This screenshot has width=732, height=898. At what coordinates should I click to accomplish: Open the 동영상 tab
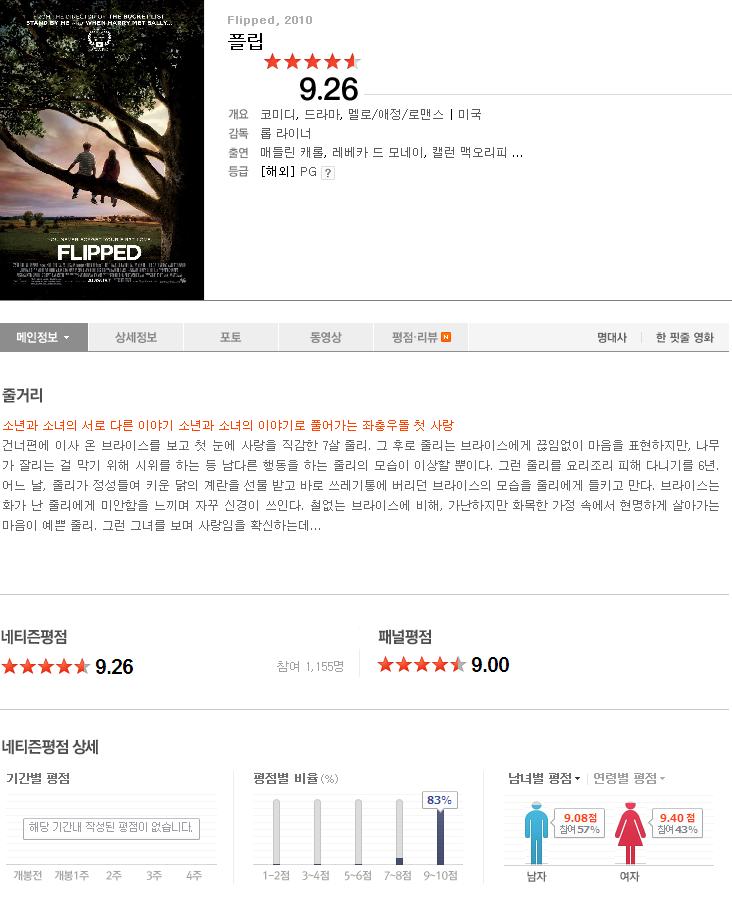(x=326, y=337)
